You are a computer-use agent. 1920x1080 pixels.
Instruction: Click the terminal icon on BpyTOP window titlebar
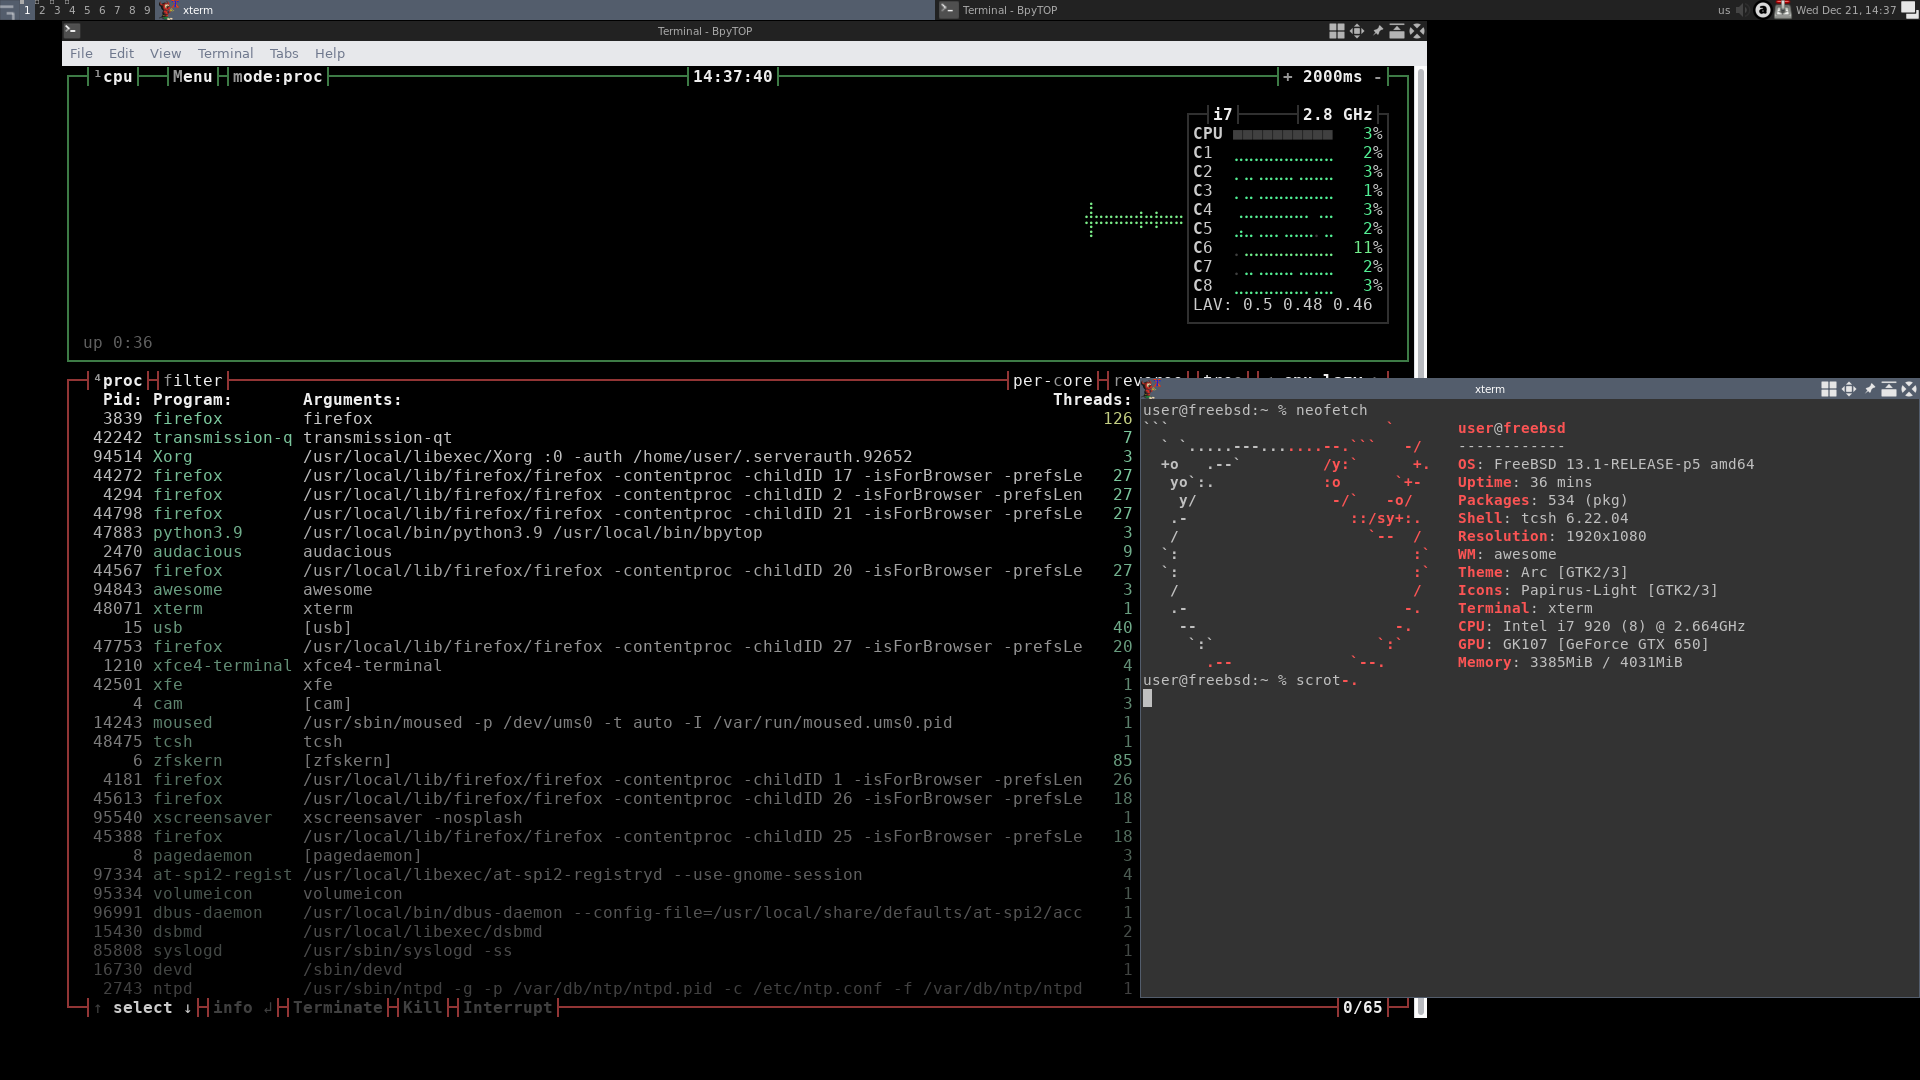pos(72,31)
